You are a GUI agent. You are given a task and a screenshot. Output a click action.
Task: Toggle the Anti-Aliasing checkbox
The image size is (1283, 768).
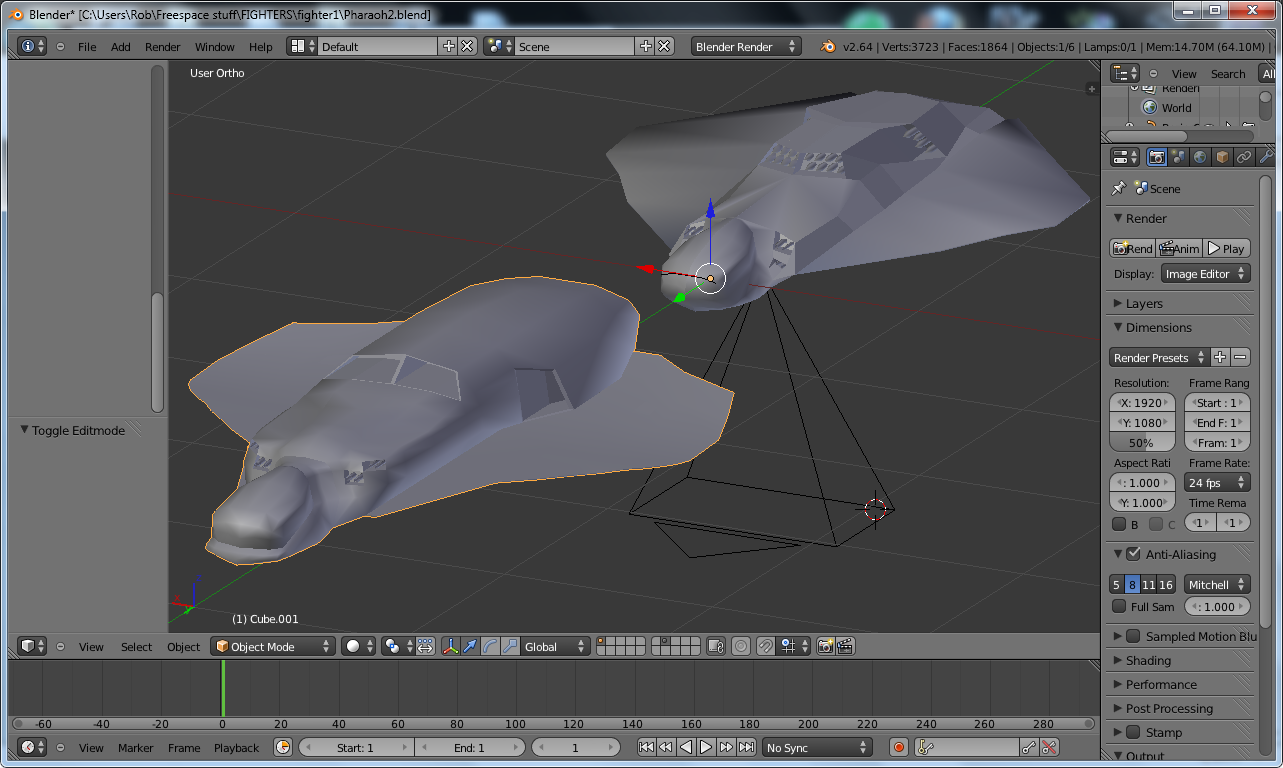coord(1133,554)
